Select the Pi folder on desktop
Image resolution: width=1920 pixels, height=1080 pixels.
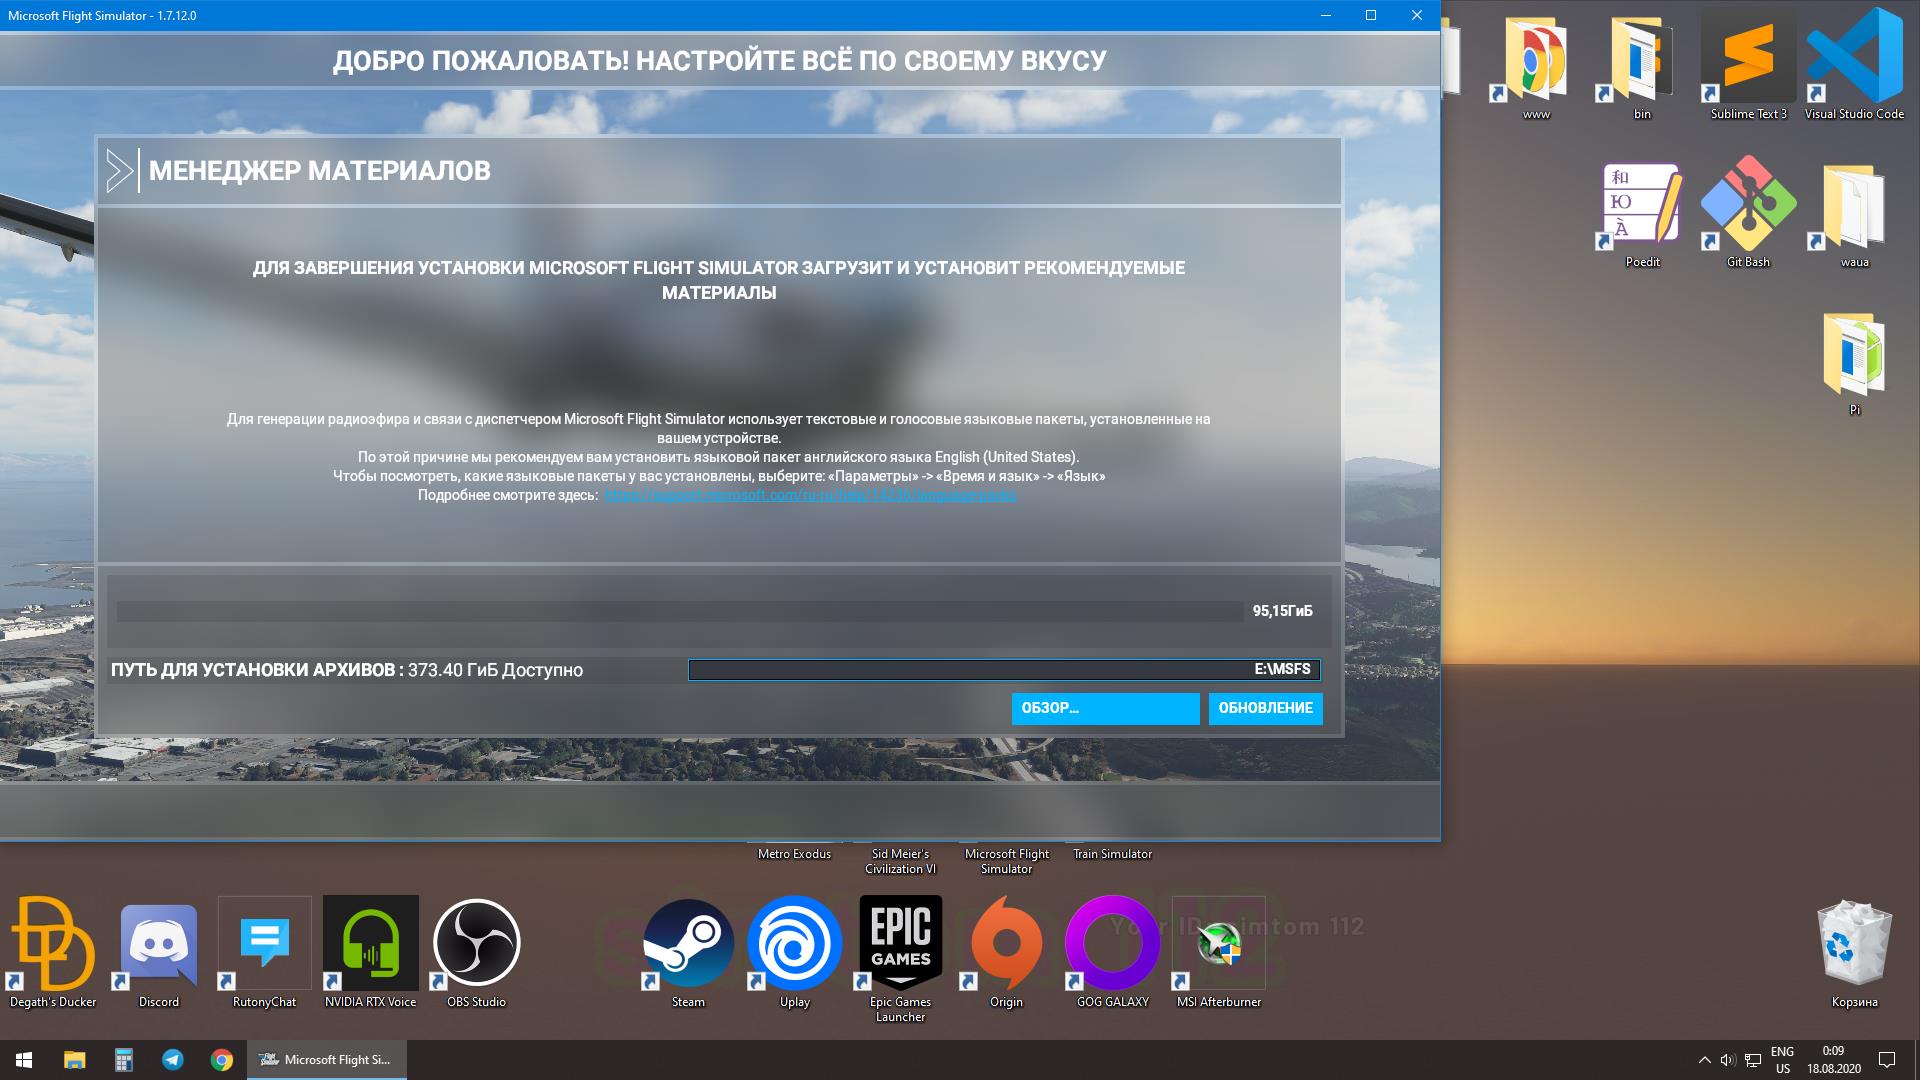click(x=1855, y=362)
